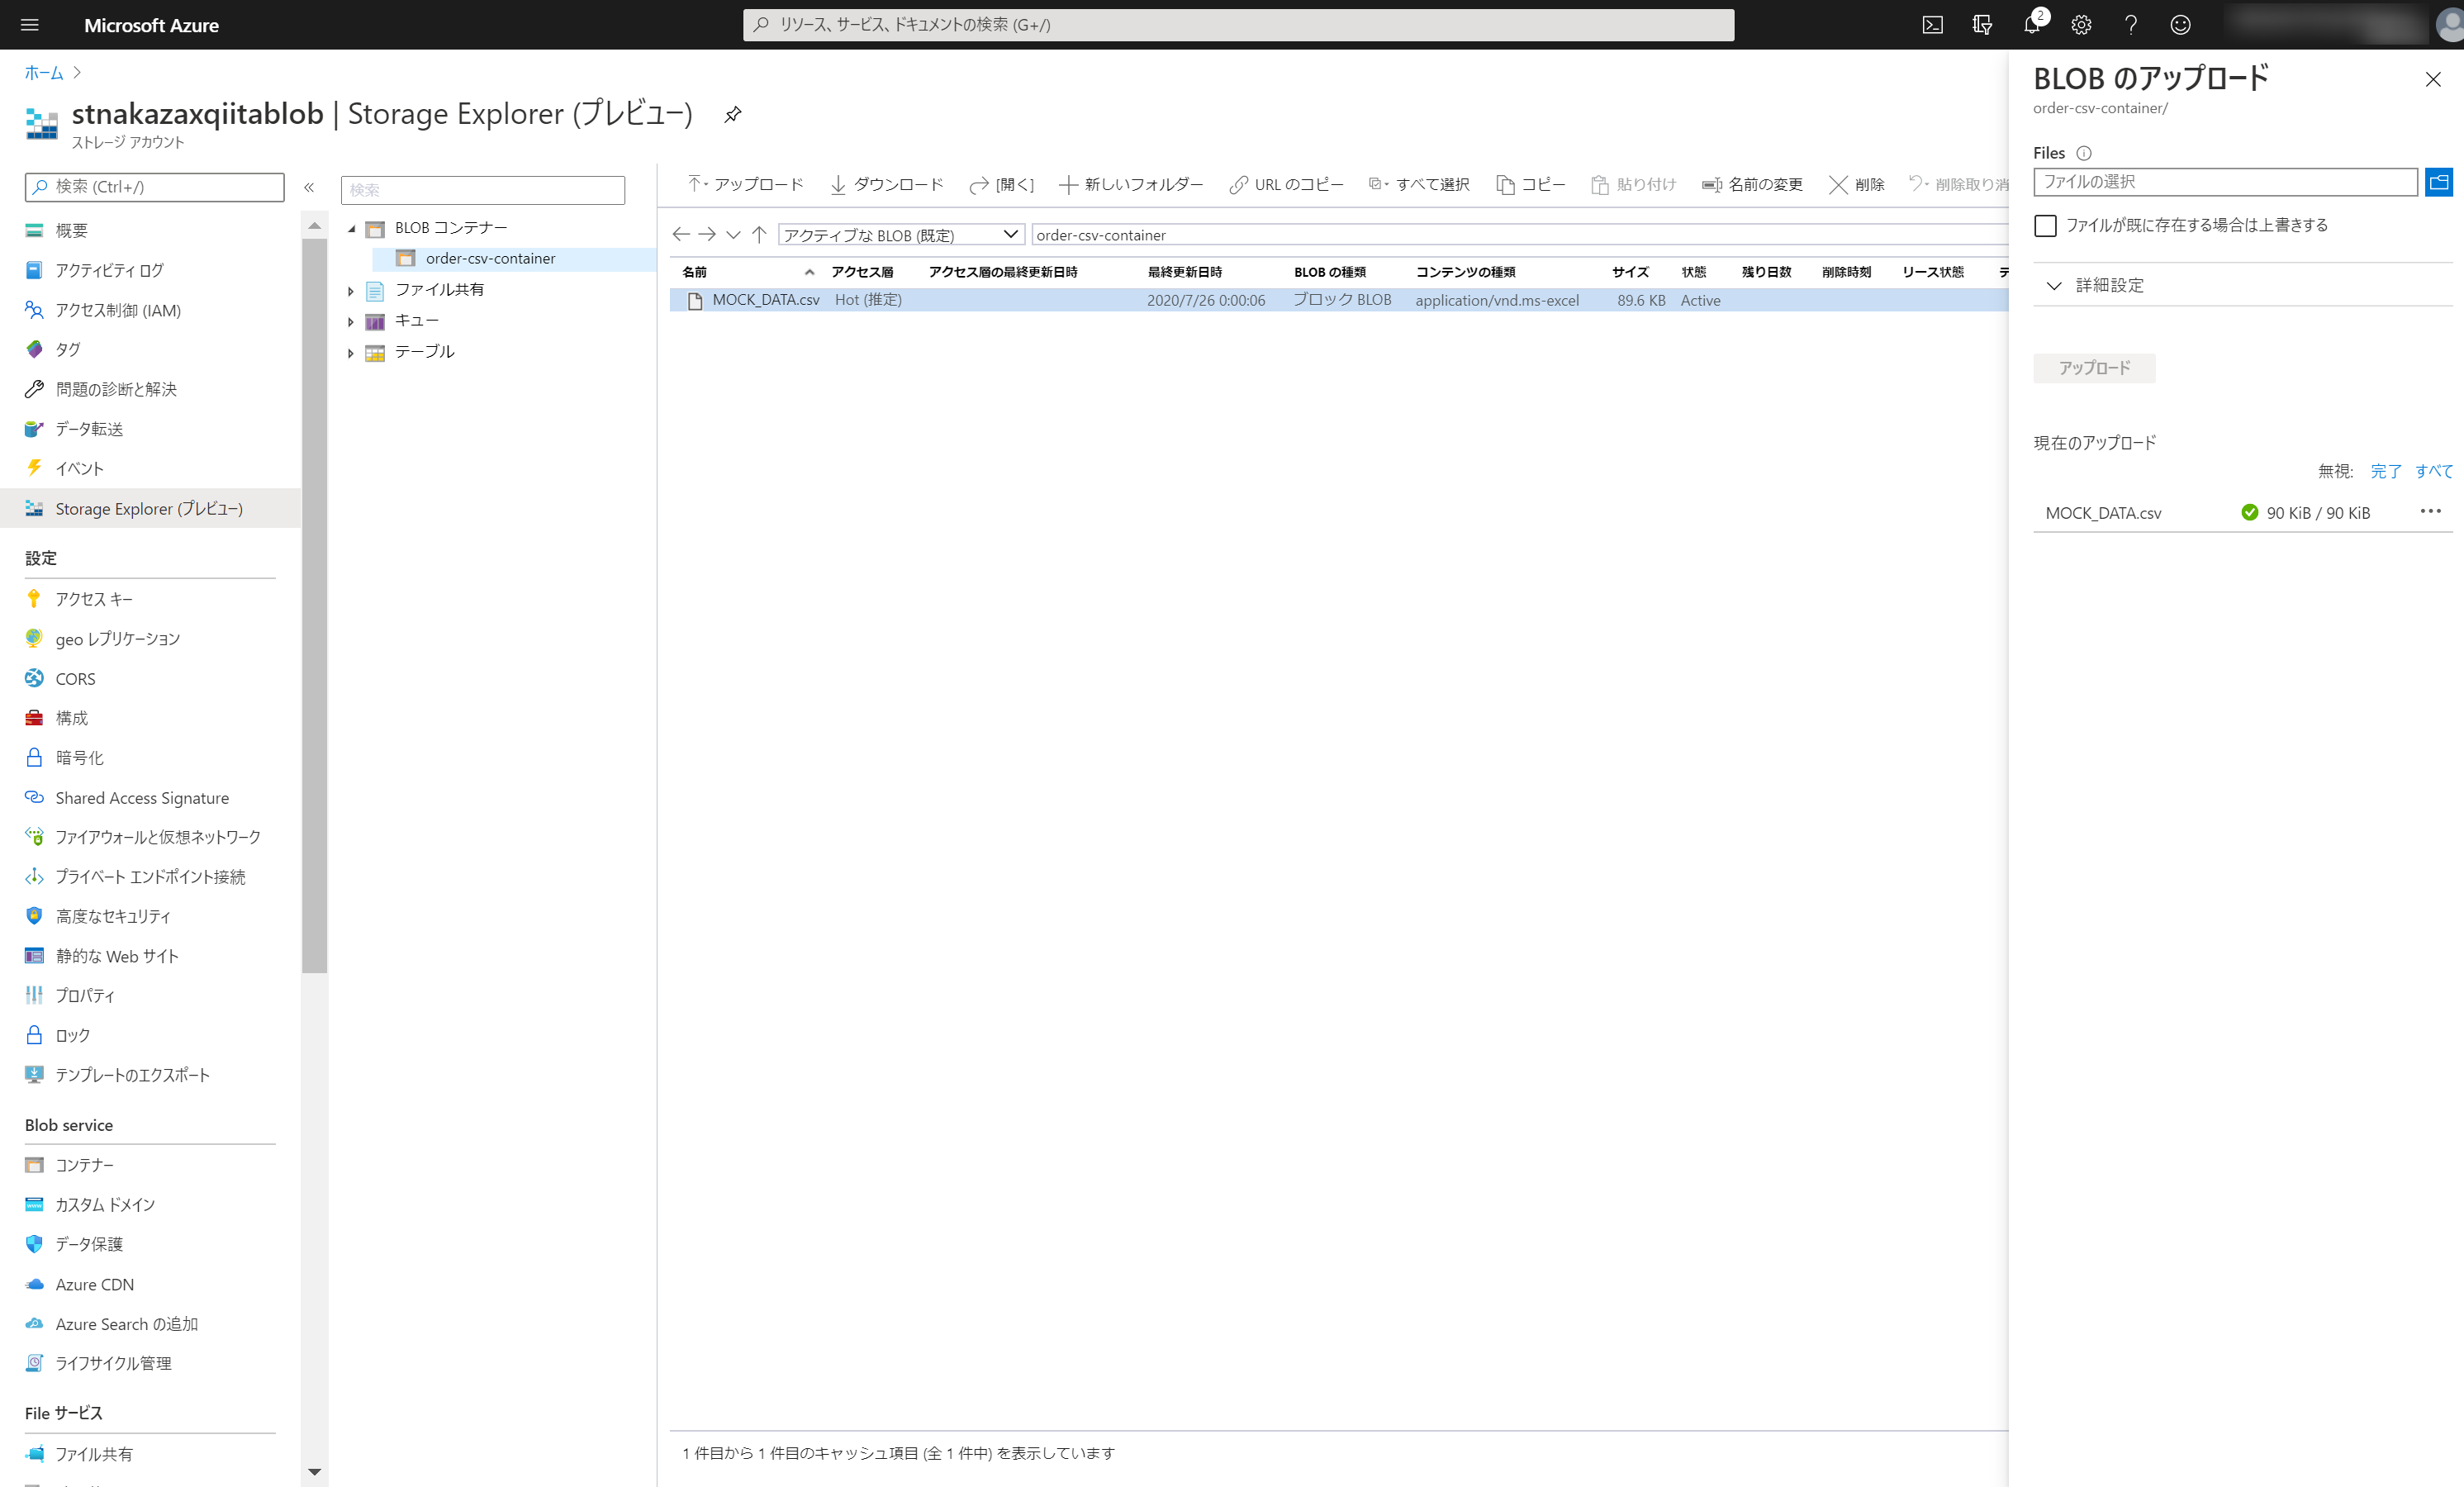Pin Storage Explorer blade to dashboard

coord(733,114)
